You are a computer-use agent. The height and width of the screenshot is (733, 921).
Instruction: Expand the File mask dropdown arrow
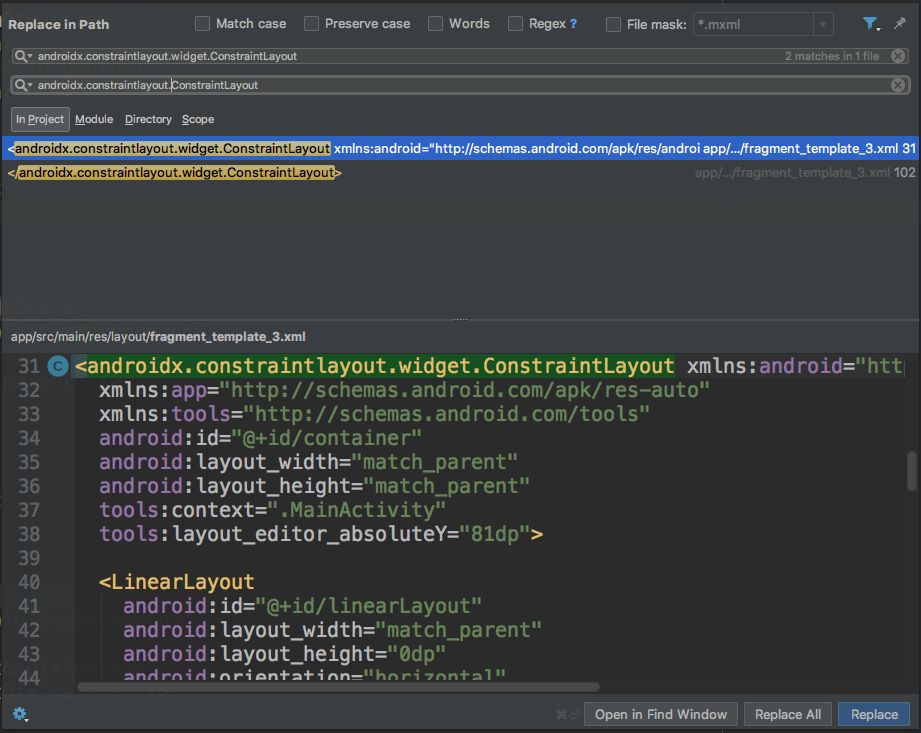pos(823,24)
